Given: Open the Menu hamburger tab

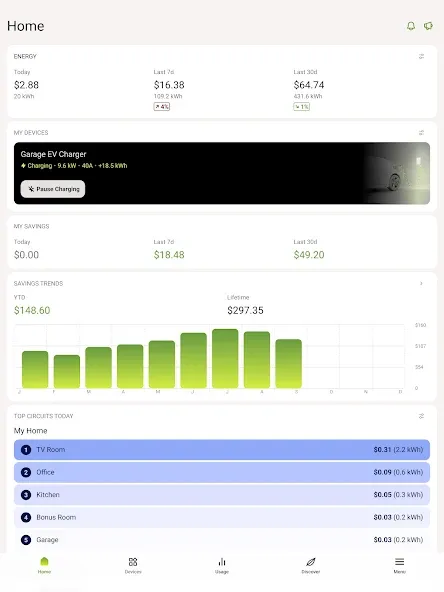Looking at the screenshot, I should pyautogui.click(x=399, y=565).
